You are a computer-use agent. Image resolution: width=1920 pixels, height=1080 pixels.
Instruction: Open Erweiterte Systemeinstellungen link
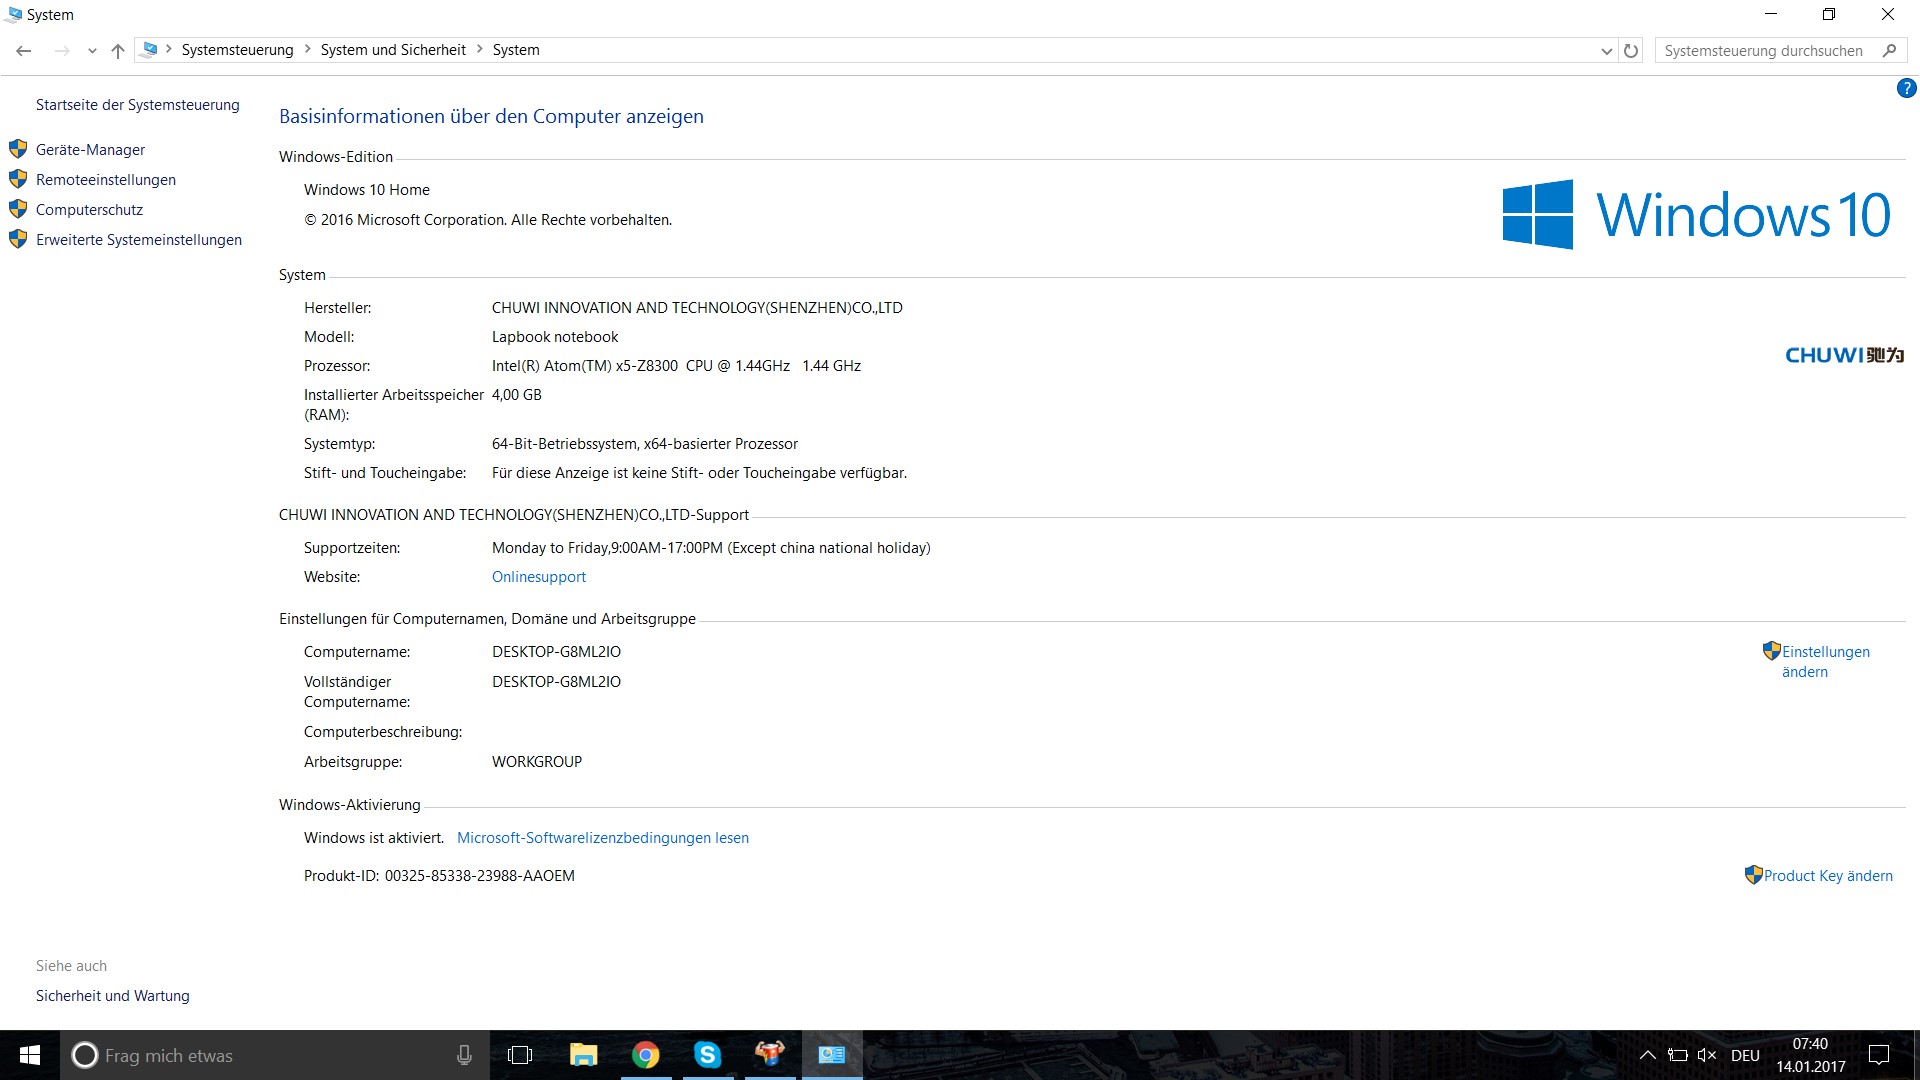point(139,240)
